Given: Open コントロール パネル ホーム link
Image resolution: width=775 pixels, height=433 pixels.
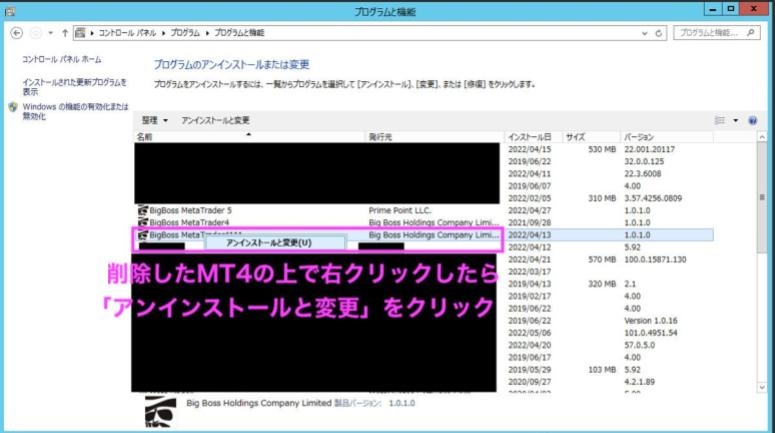Looking at the screenshot, I should point(61,60).
